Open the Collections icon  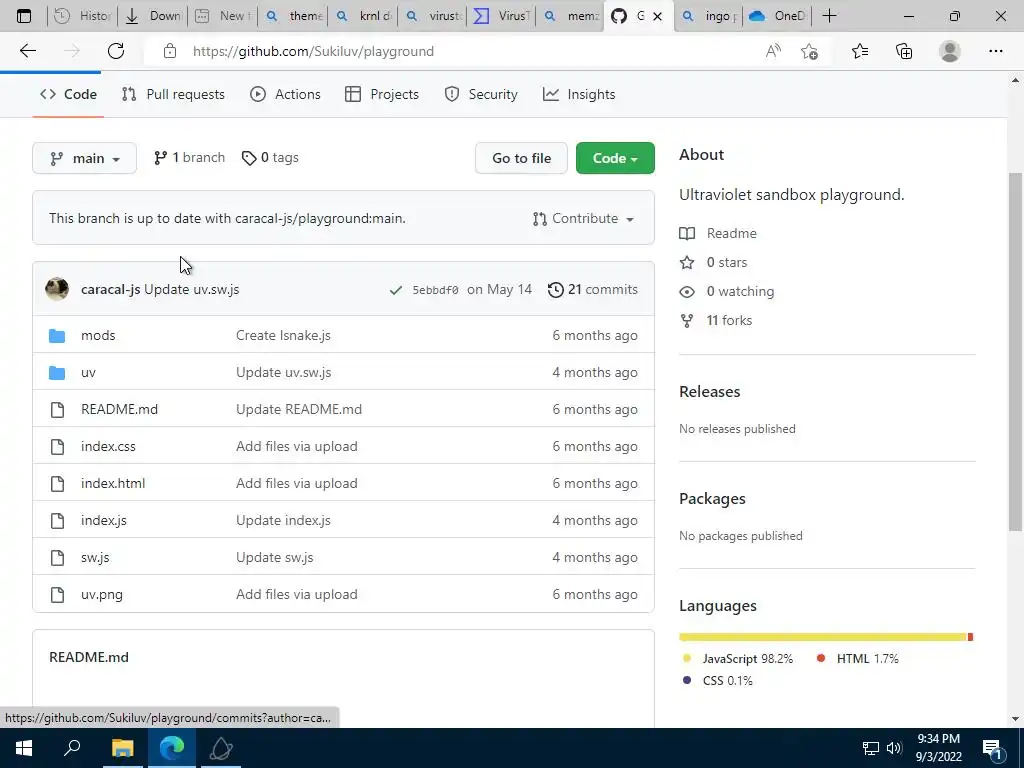904,51
